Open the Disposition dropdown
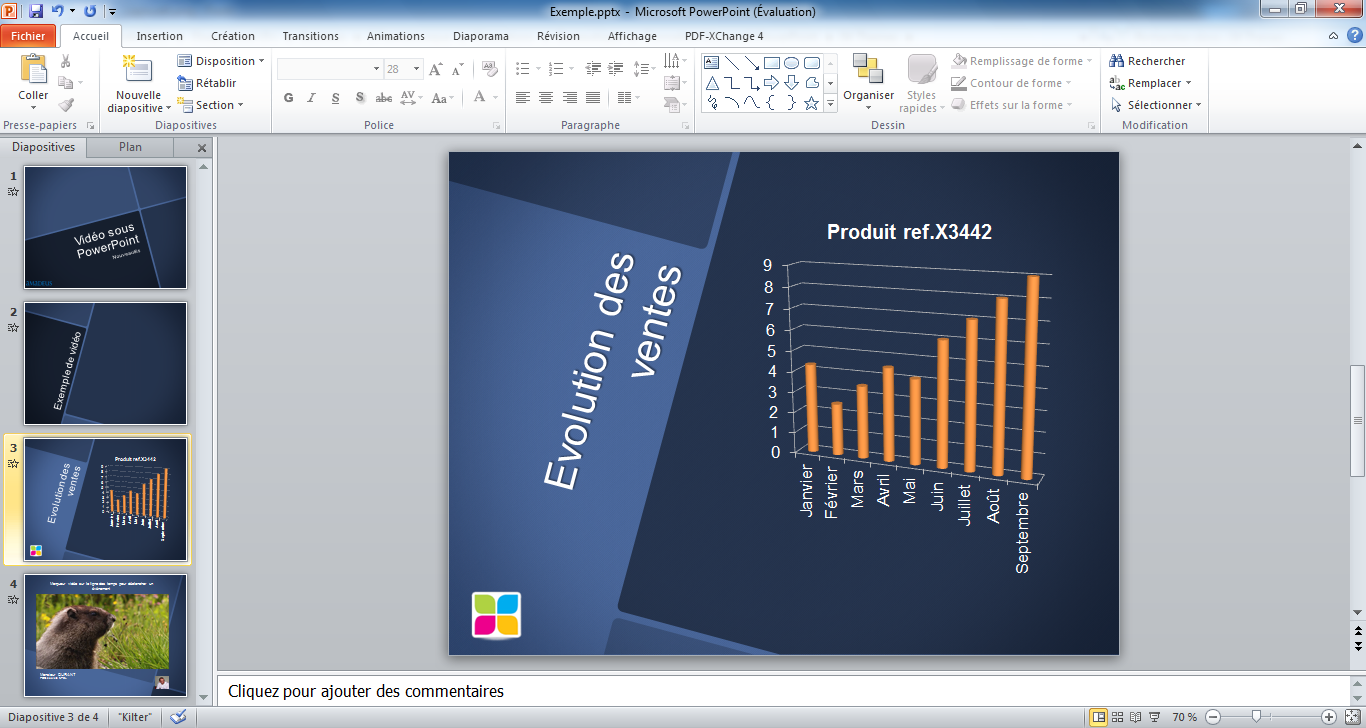 tap(221, 60)
